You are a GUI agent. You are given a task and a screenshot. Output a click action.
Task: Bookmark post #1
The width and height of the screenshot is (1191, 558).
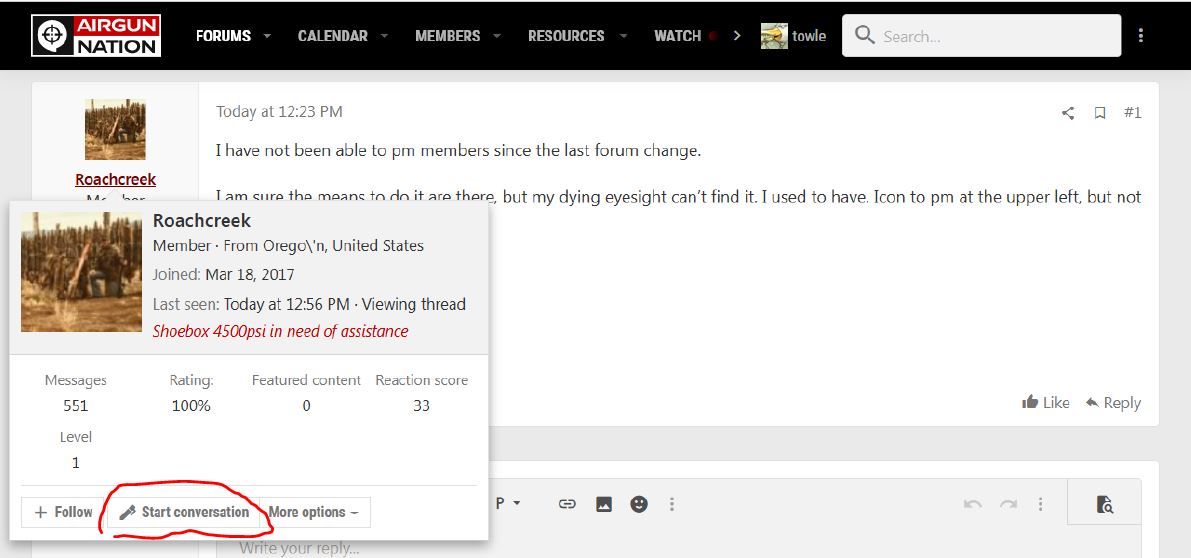tap(1100, 113)
